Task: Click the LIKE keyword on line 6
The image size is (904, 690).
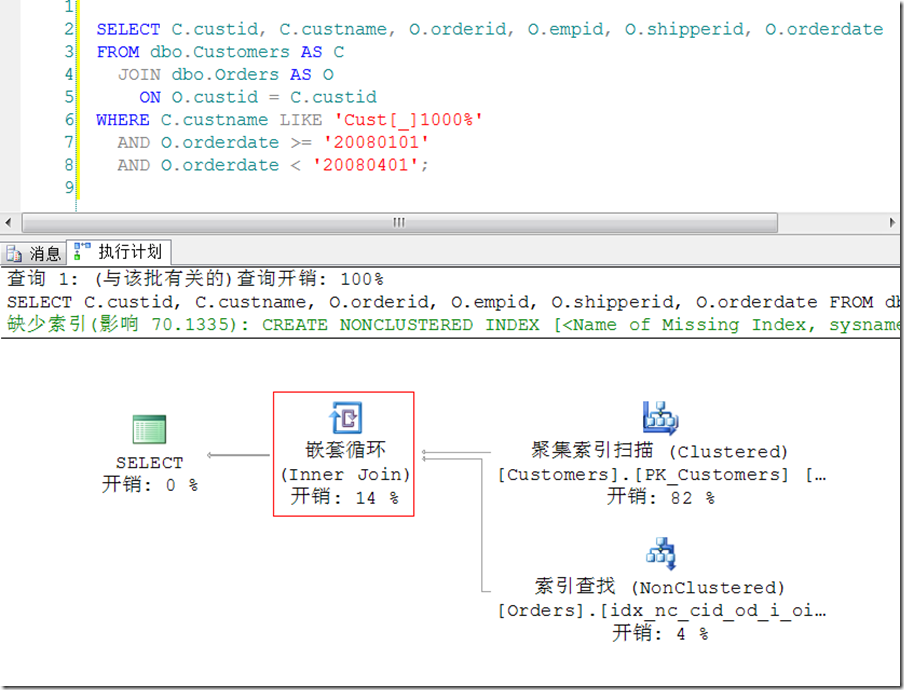Action: click(x=301, y=120)
